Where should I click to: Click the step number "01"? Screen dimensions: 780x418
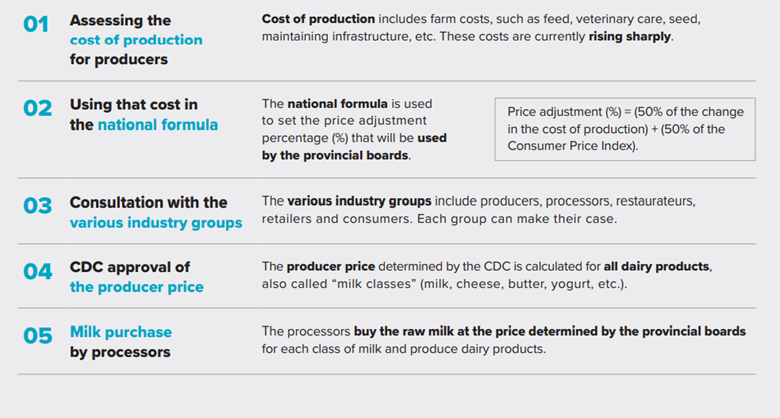pos(37,24)
